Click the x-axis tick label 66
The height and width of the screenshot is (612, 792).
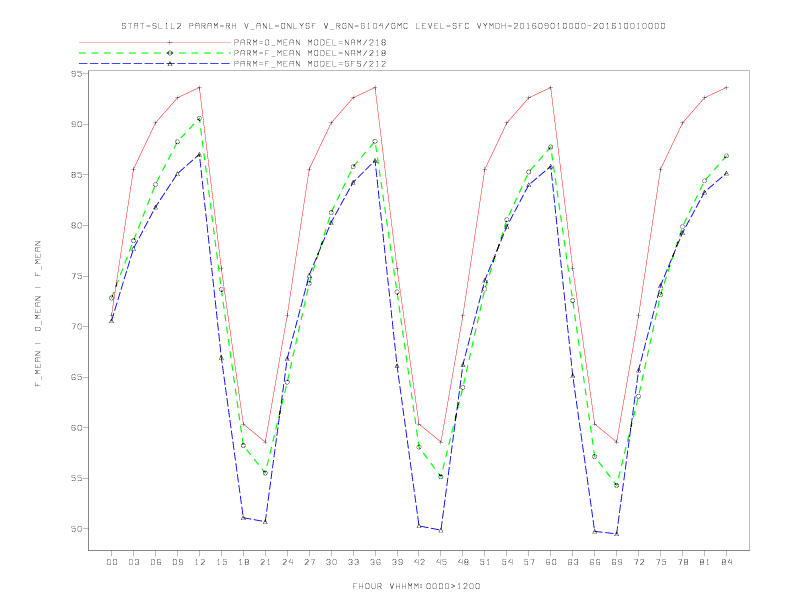[595, 562]
